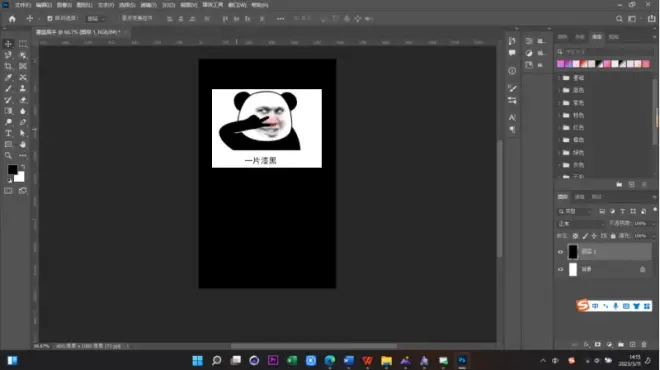Image resolution: width=660 pixels, height=370 pixels.
Task: Click the foreground black color swatch
Action: (x=12, y=169)
